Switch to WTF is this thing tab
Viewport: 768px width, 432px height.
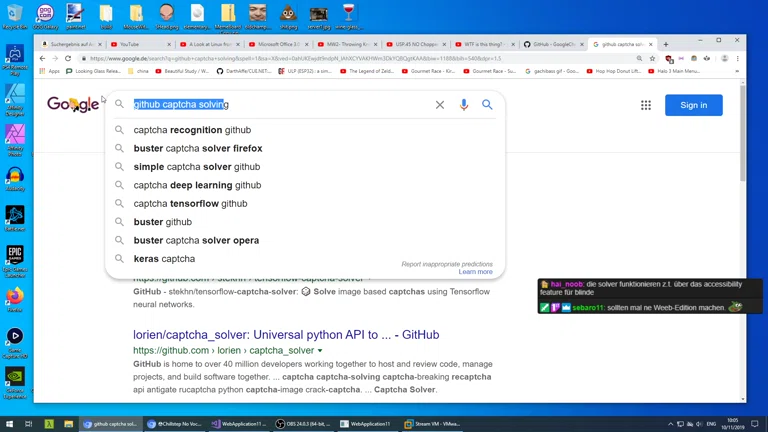pos(485,44)
